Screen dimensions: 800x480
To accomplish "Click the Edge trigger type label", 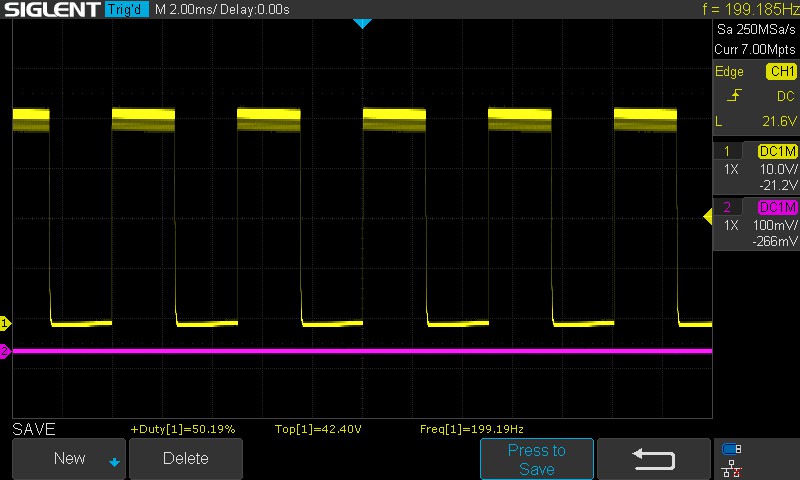I will (729, 71).
